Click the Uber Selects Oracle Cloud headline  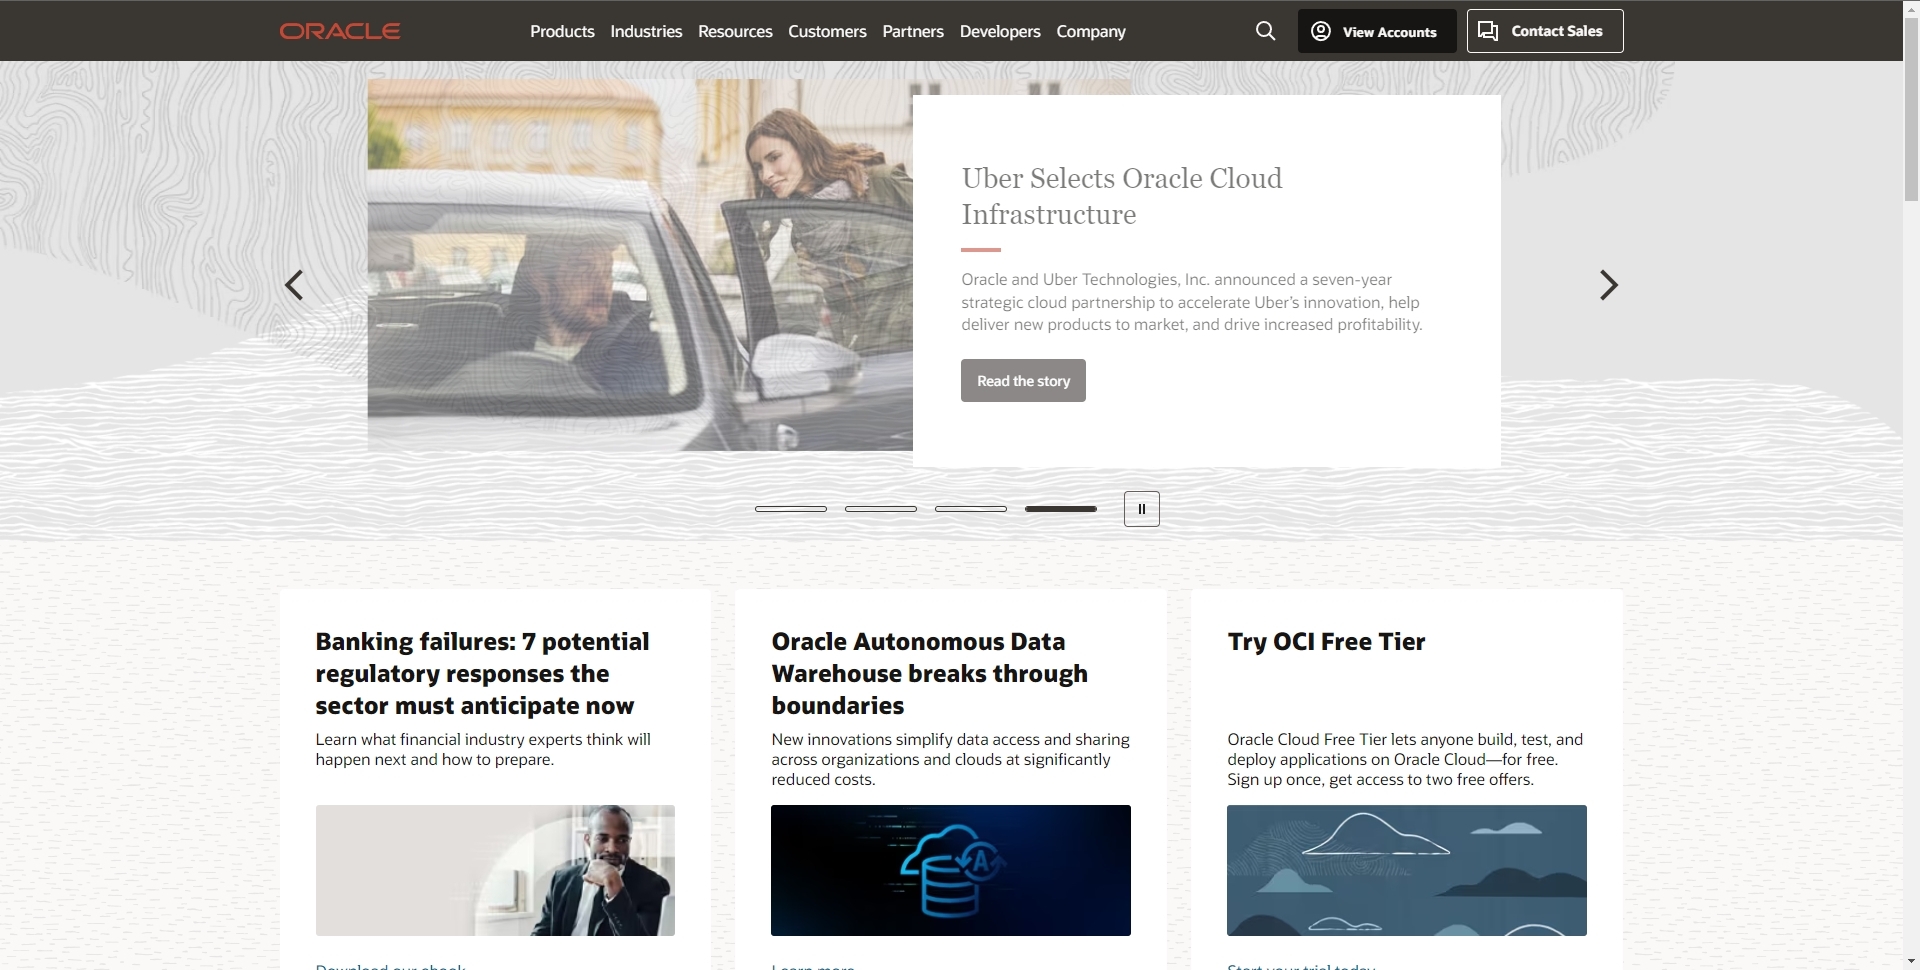pyautogui.click(x=1122, y=196)
